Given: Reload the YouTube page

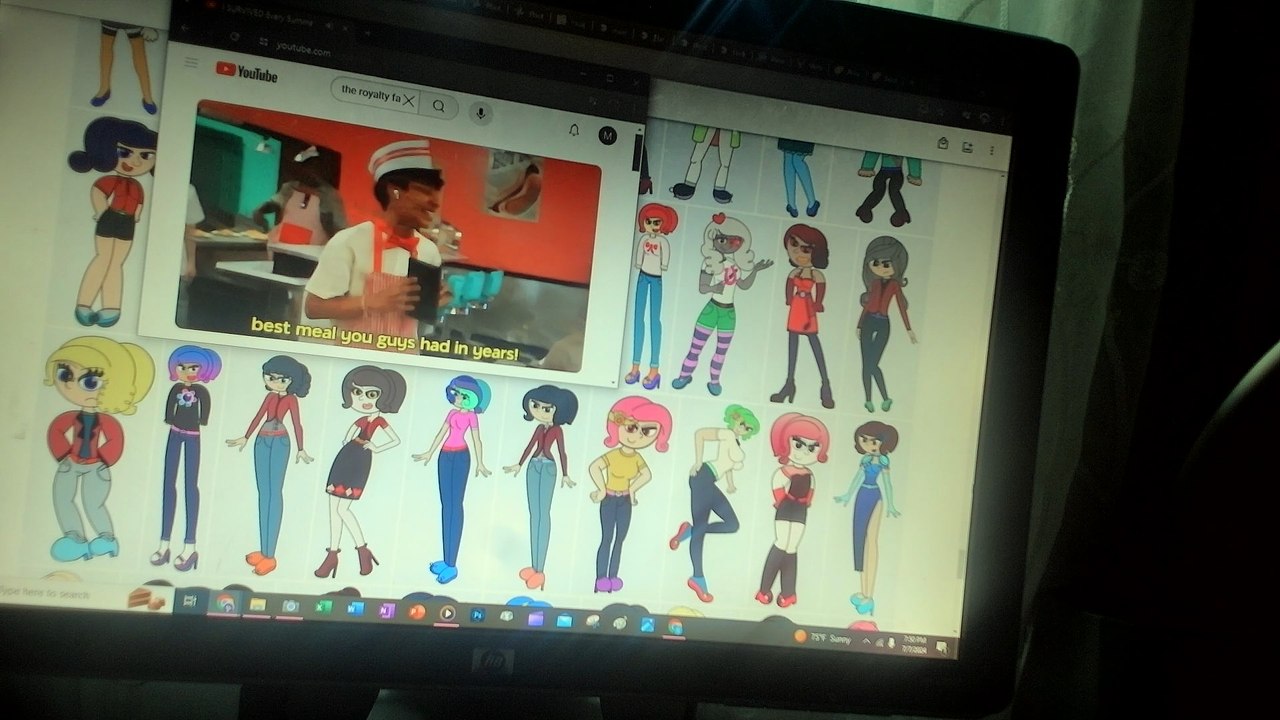Looking at the screenshot, I should [234, 36].
